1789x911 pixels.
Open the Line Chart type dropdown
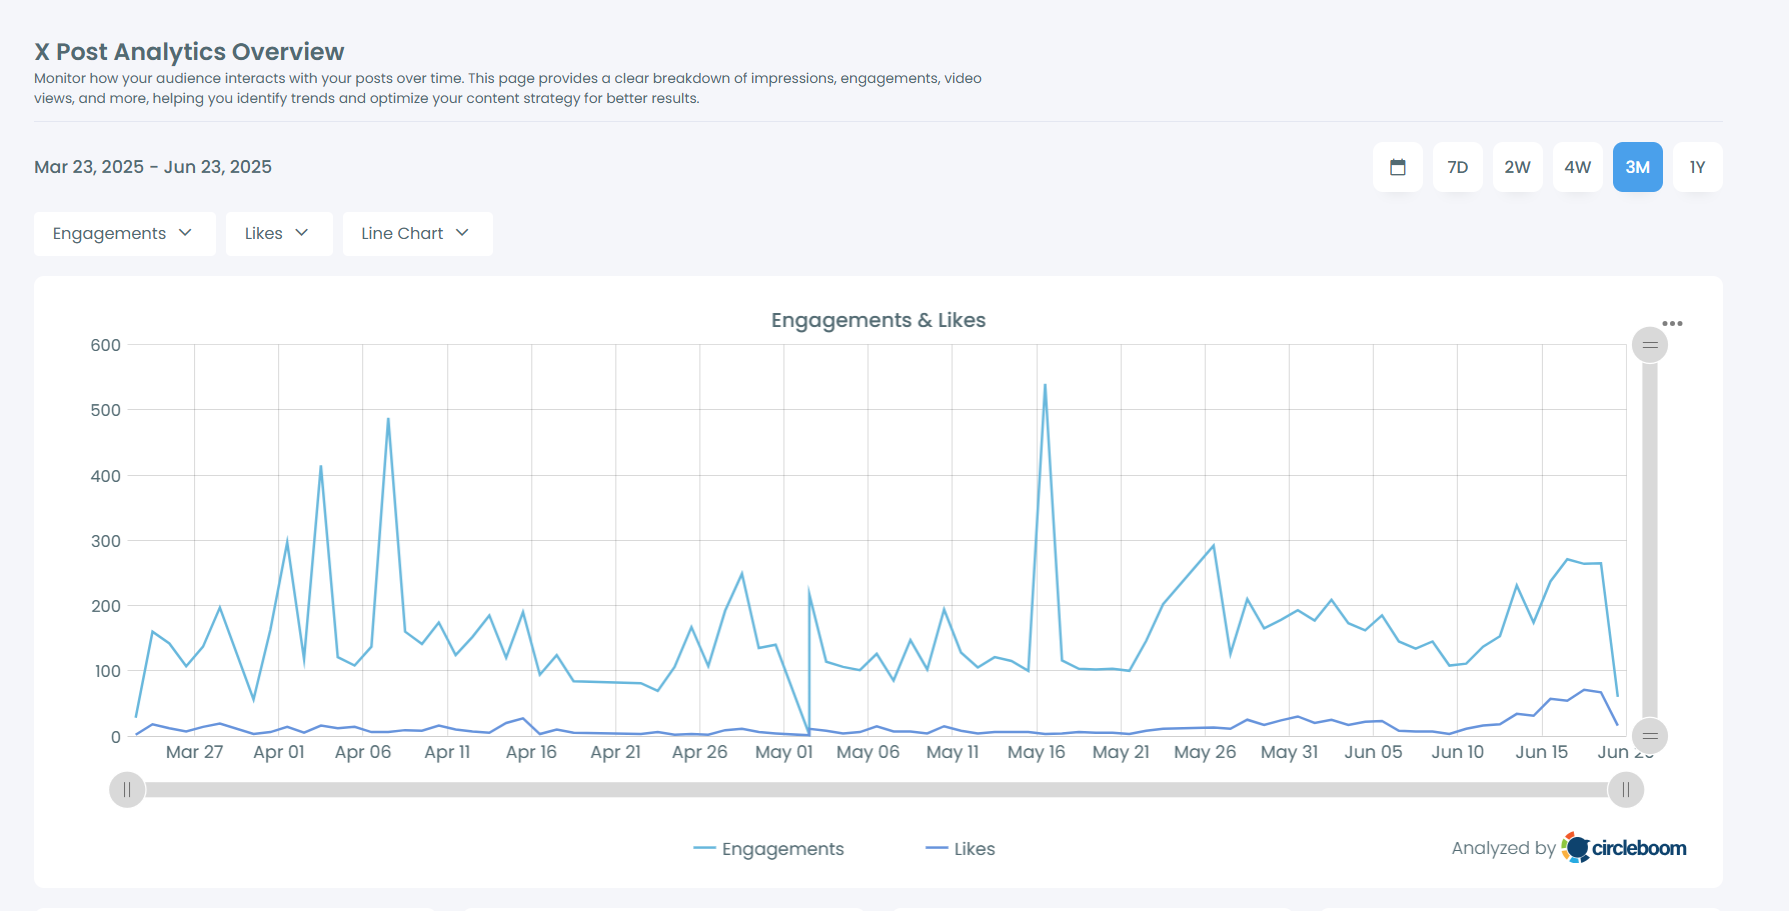417,233
